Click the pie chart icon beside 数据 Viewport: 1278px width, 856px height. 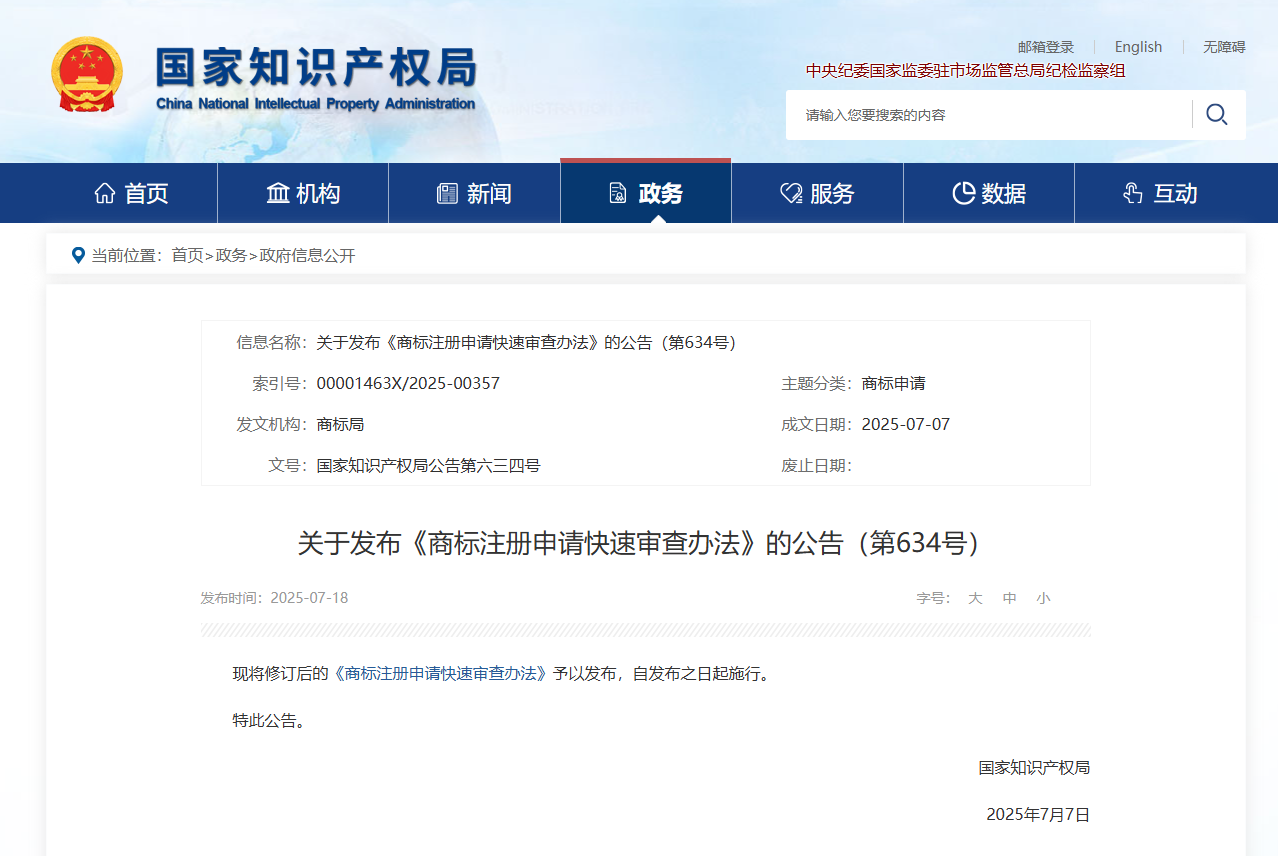[963, 193]
